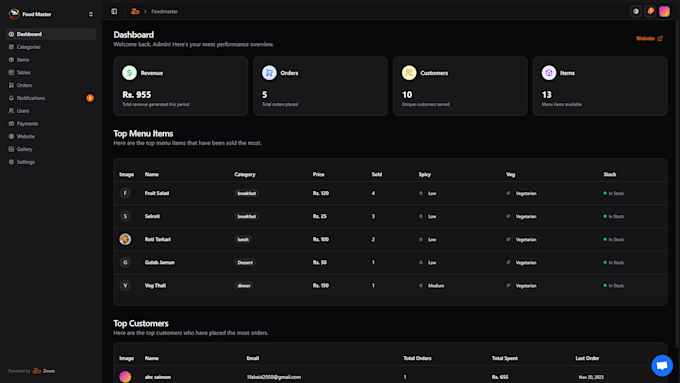The height and width of the screenshot is (383, 680).
Task: Open the blue chat support bubble
Action: point(662,366)
